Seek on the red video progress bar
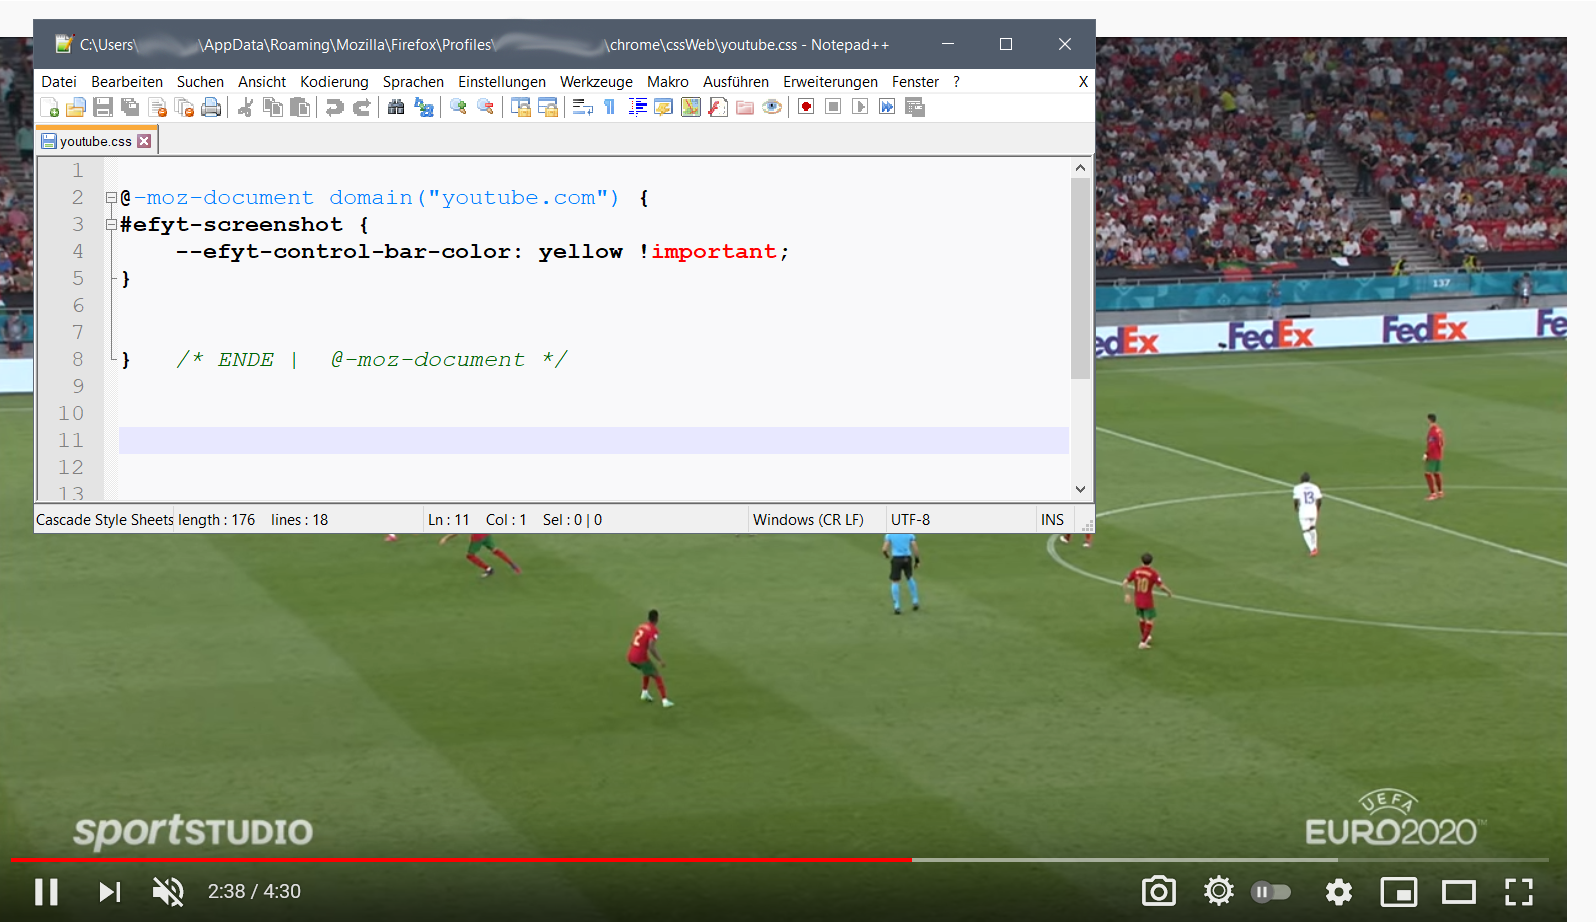This screenshot has width=1596, height=922. pos(462,859)
